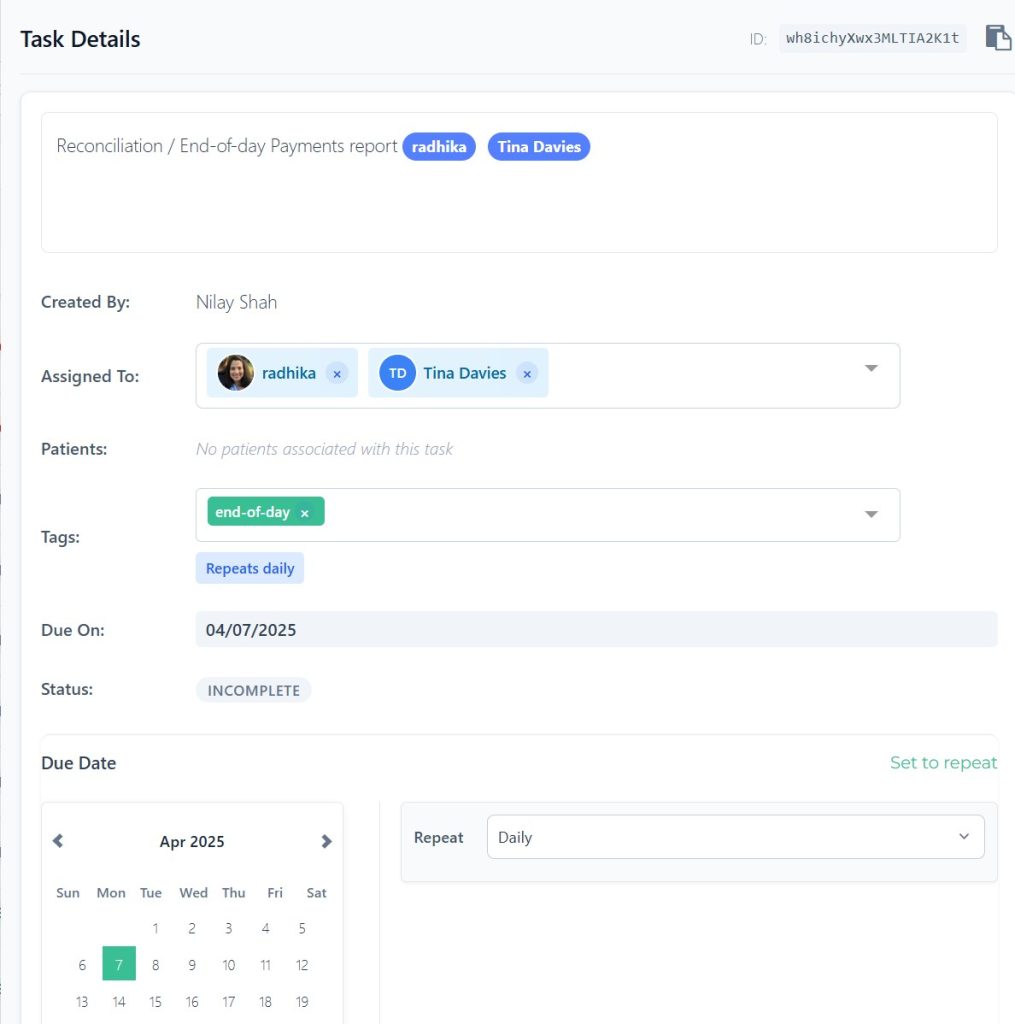Select April 14 on the calendar
The height and width of the screenshot is (1024, 1015).
pos(118,1001)
